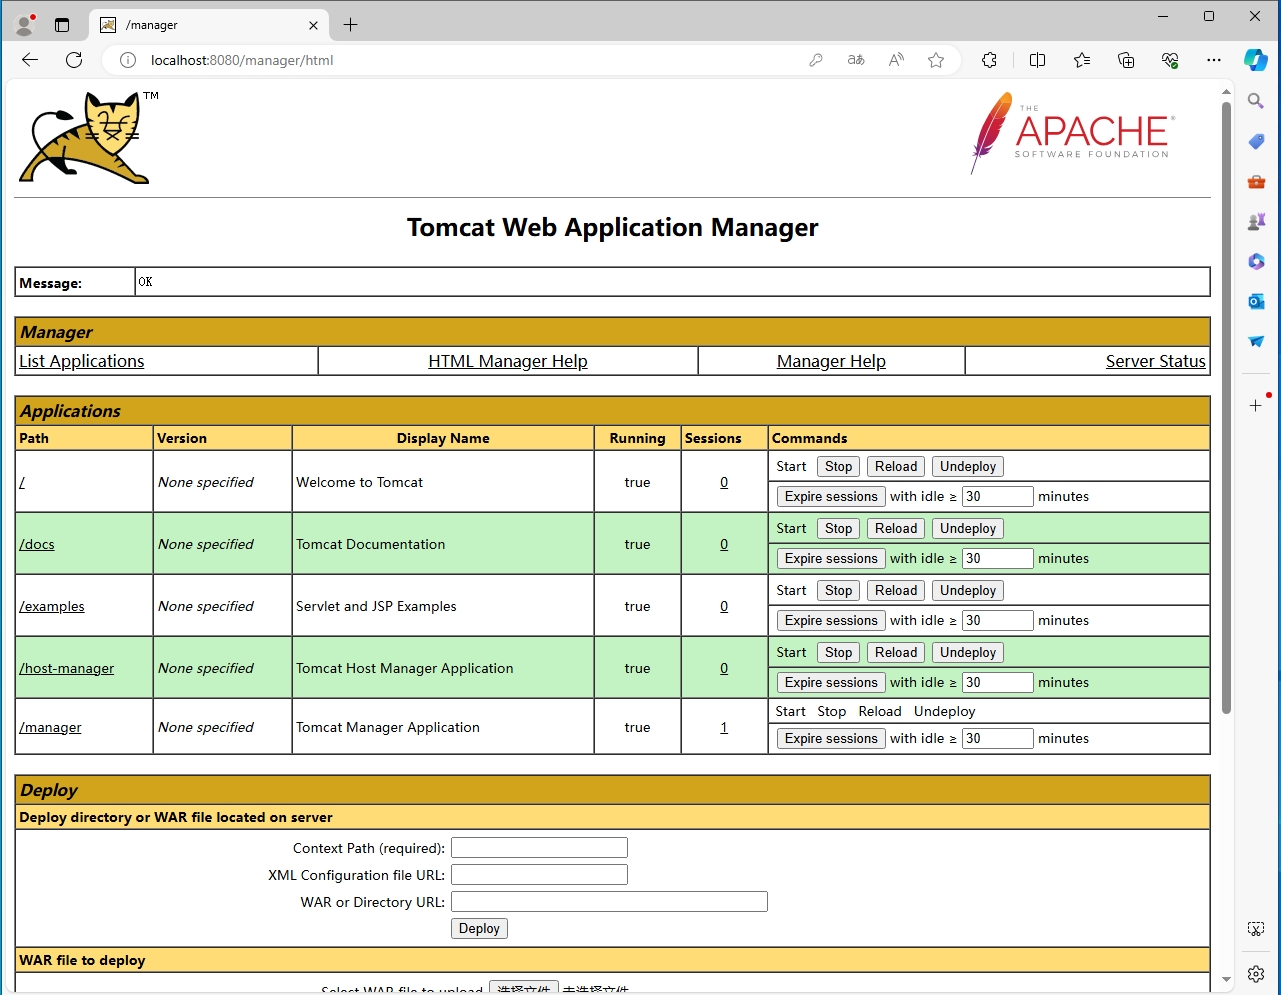Image resolution: width=1281 pixels, height=995 pixels.
Task: Undeploy the root / application
Action: 968,466
